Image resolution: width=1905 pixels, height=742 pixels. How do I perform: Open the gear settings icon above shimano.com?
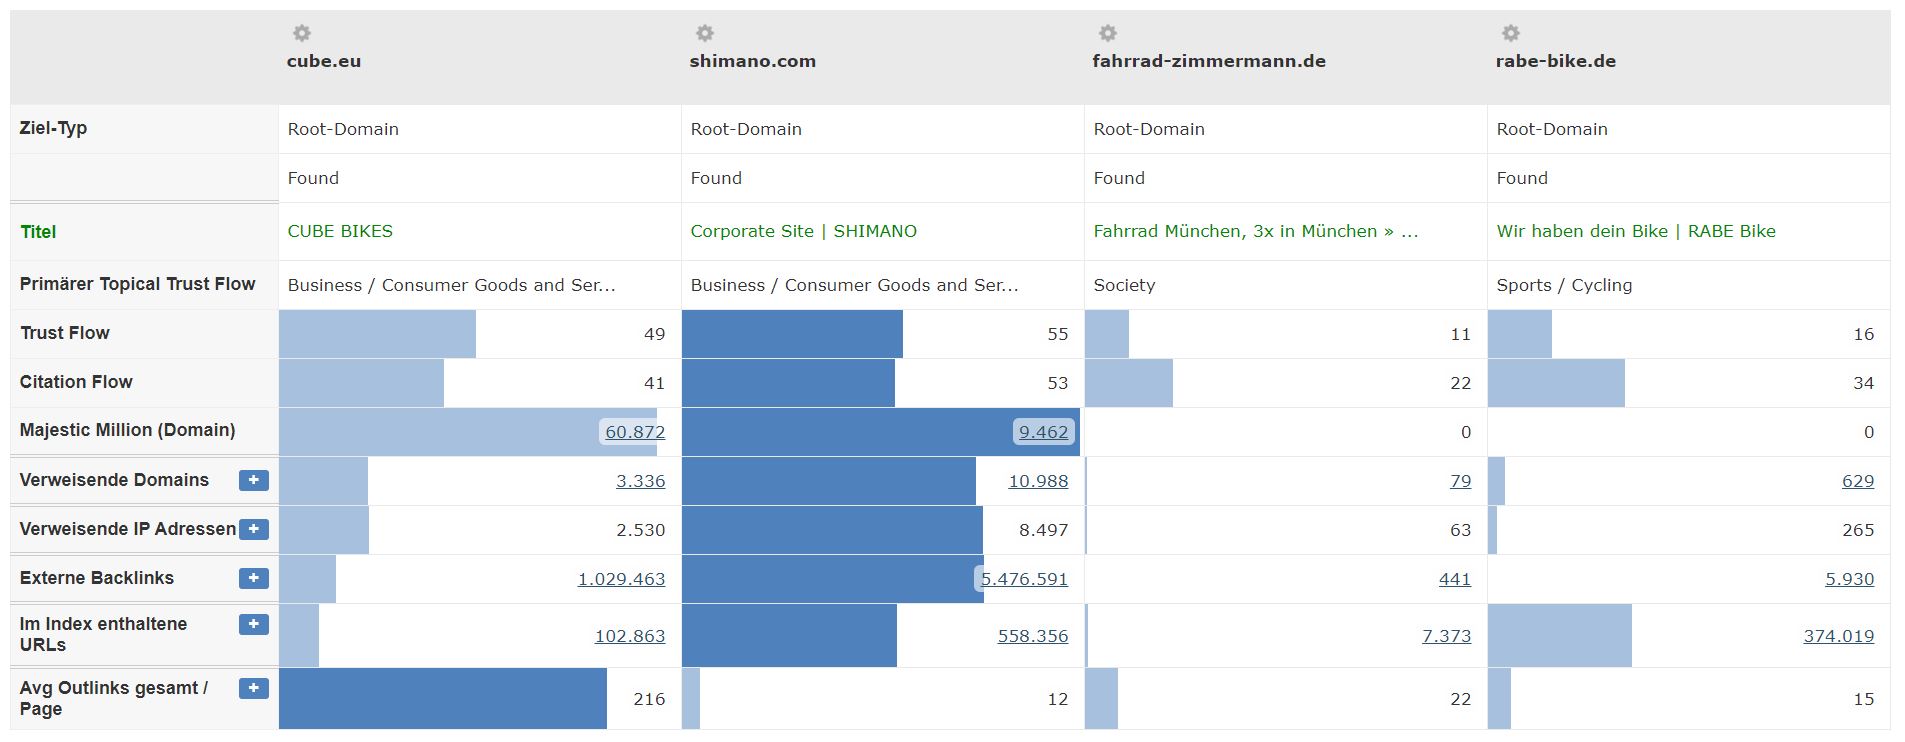pos(704,33)
